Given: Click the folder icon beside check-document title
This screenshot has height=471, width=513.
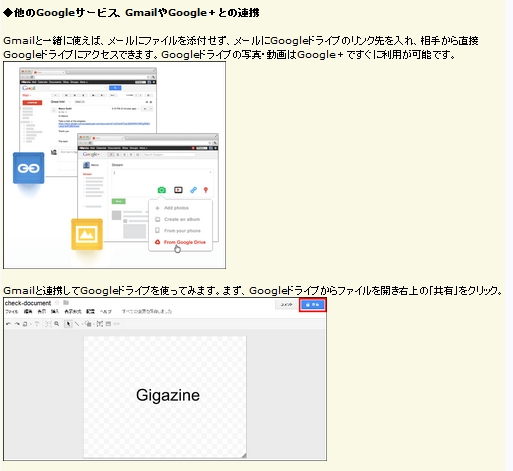Looking at the screenshot, I should 66,302.
